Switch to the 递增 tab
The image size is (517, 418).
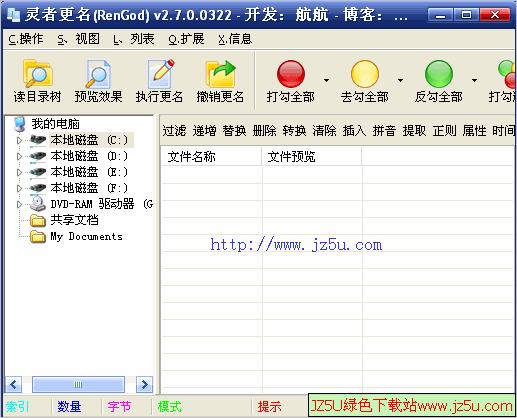204,131
